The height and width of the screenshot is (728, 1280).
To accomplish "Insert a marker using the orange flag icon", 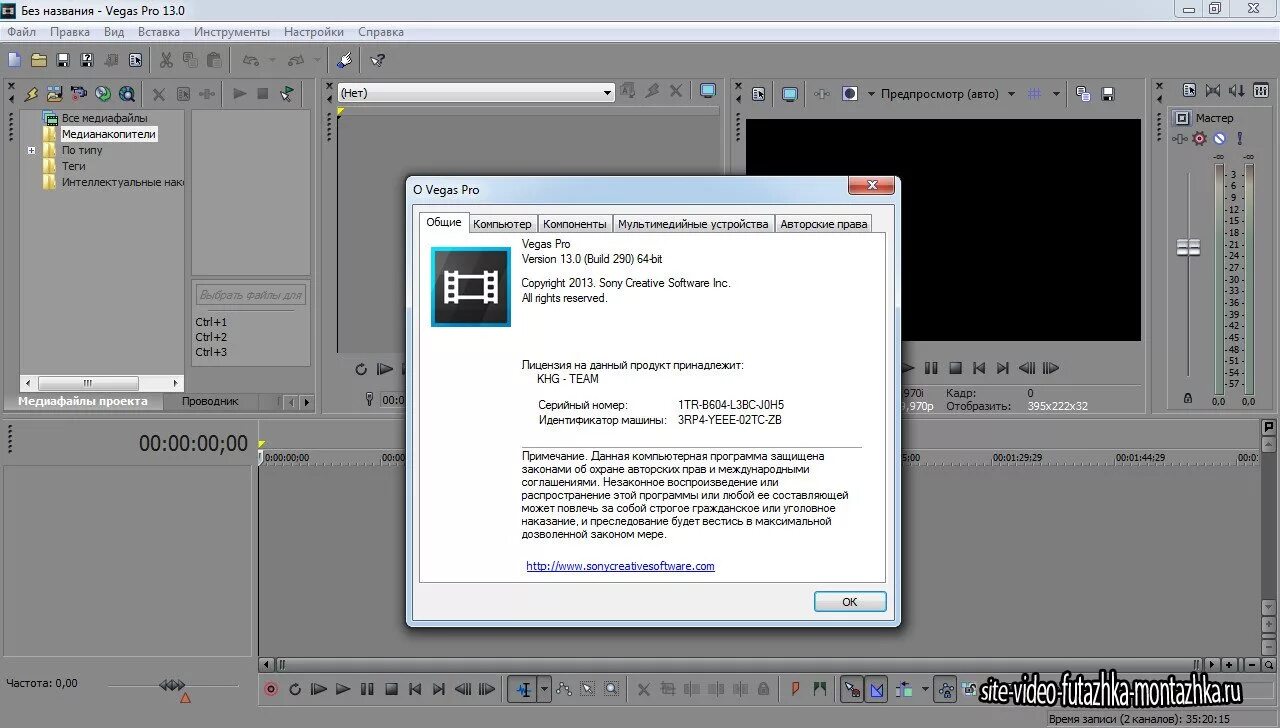I will tap(794, 689).
